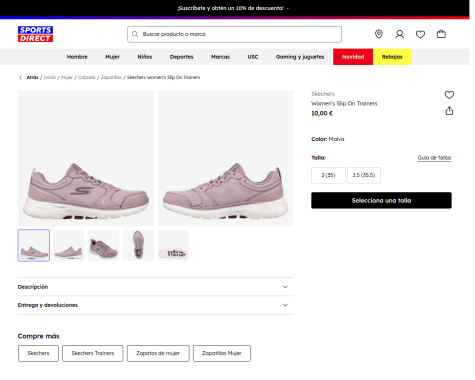Open the Mujer menu
The width and height of the screenshot is (475, 380).
tap(112, 57)
